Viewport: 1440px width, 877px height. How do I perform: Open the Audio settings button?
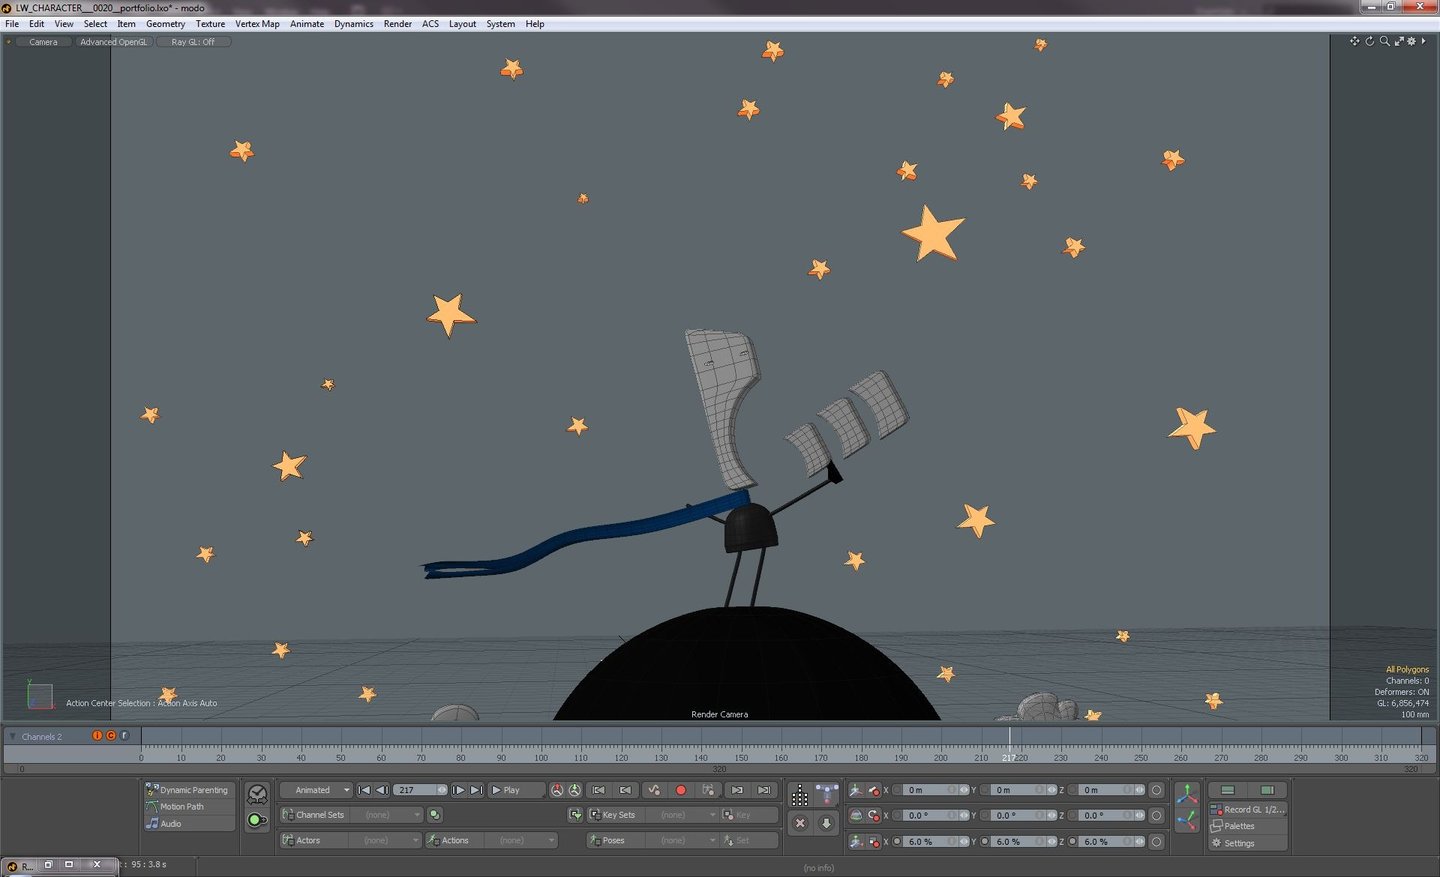pyautogui.click(x=170, y=824)
